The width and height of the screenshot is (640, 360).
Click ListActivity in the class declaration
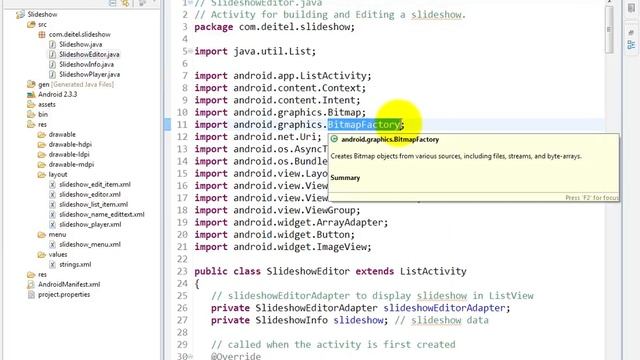coord(433,271)
